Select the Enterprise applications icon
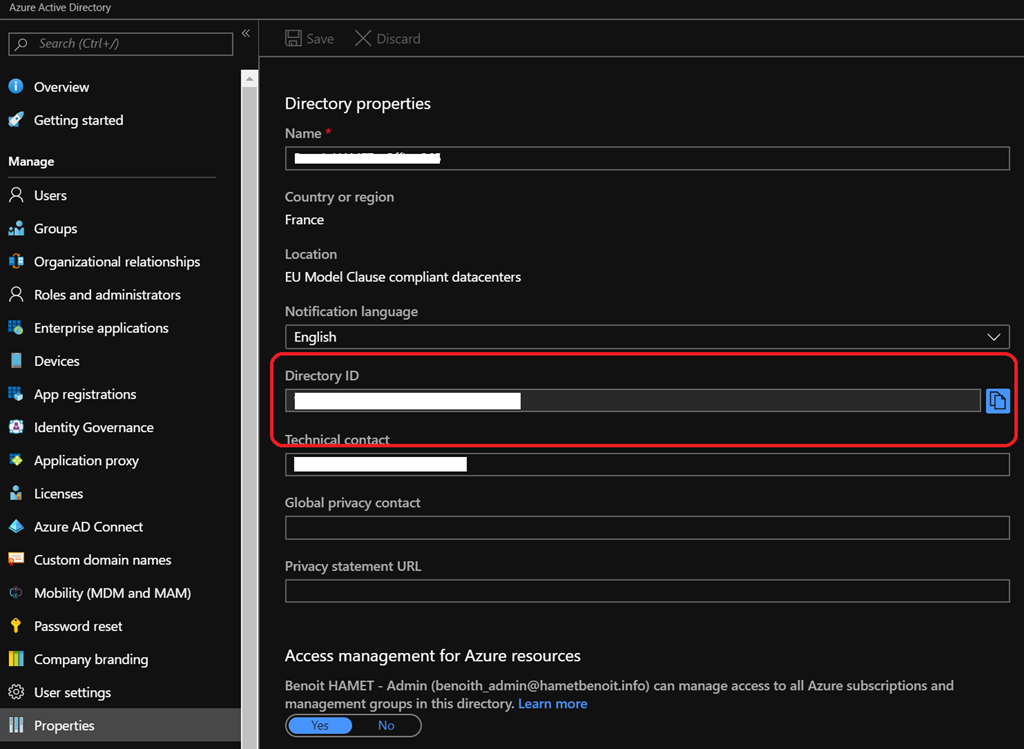The height and width of the screenshot is (749, 1024). click(x=16, y=328)
